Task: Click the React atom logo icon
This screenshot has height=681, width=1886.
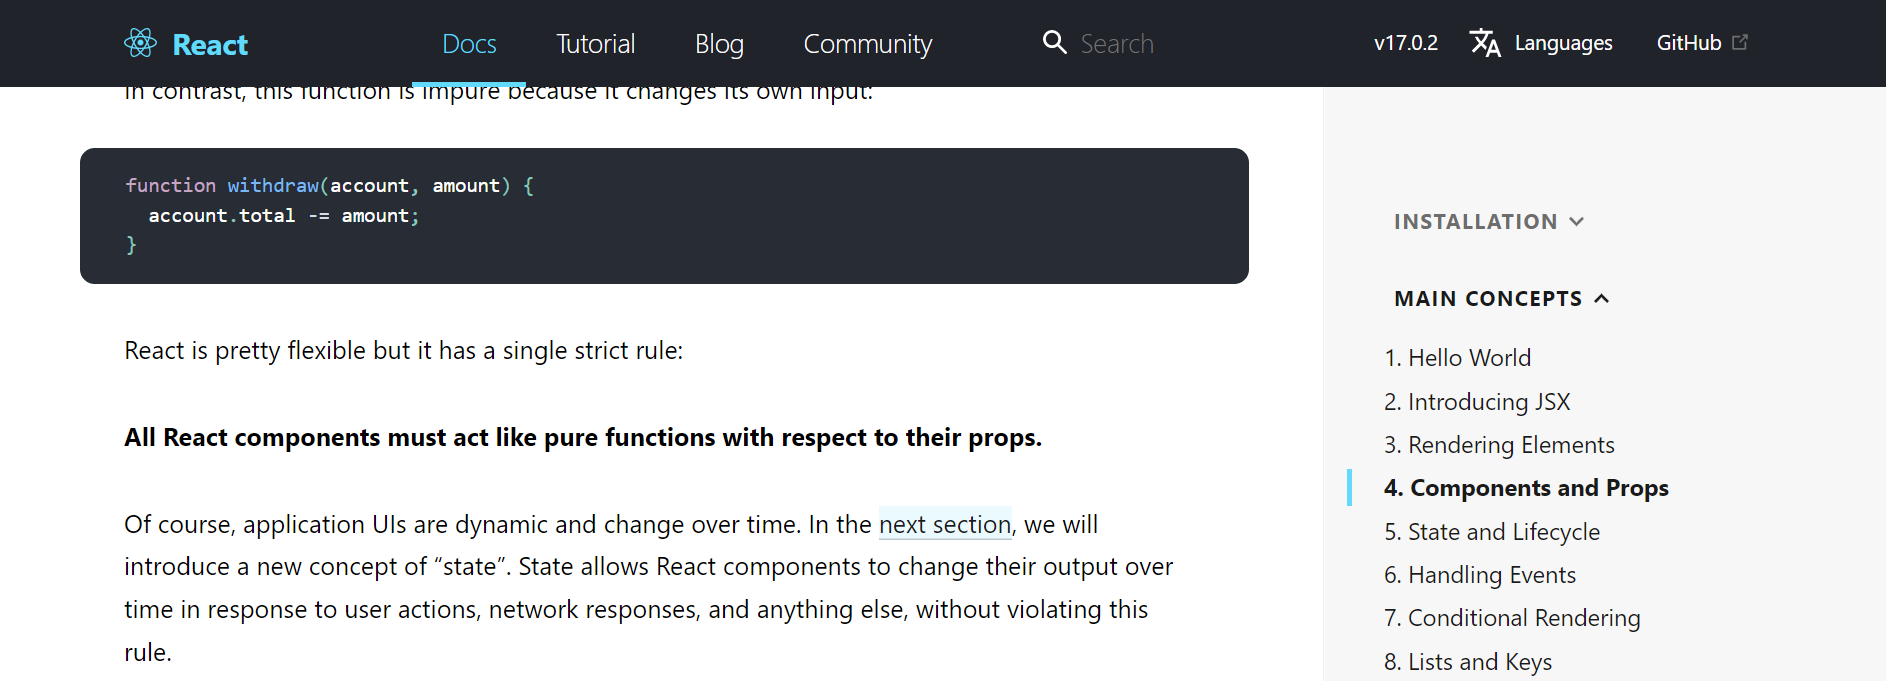Action: click(141, 43)
